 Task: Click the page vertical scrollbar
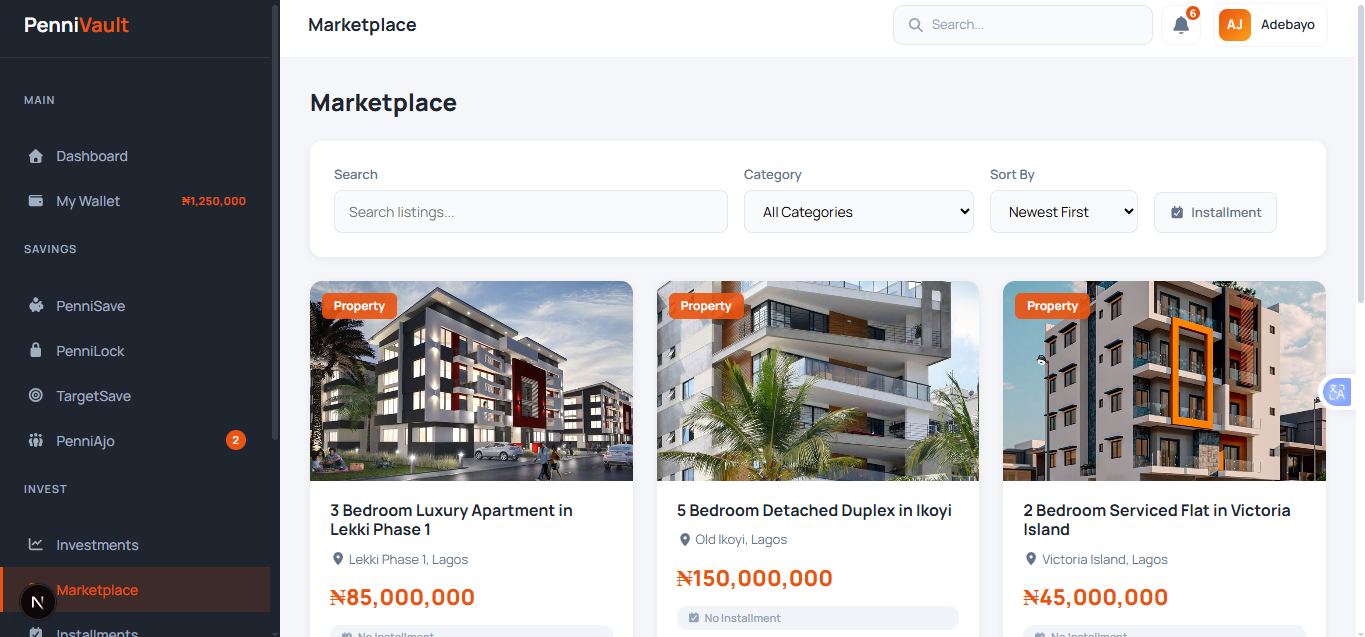(1360, 150)
